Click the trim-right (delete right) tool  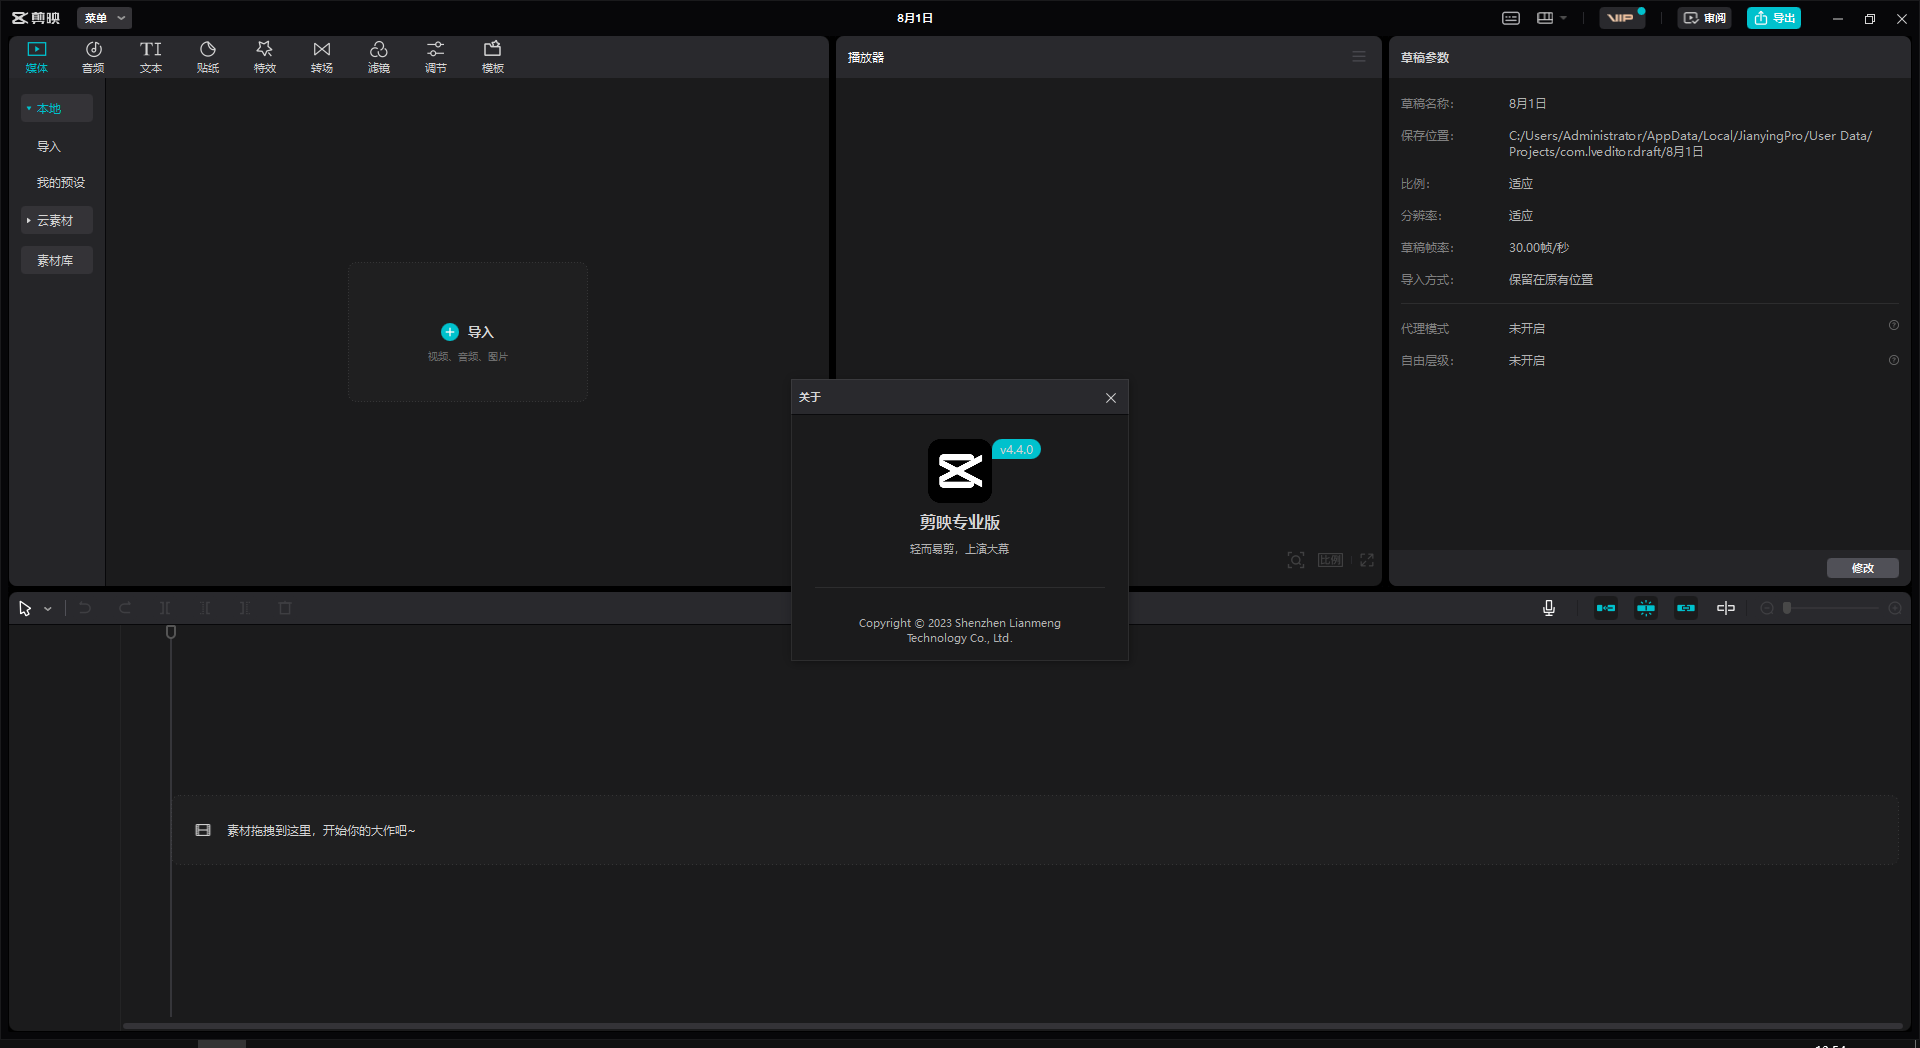pos(245,608)
